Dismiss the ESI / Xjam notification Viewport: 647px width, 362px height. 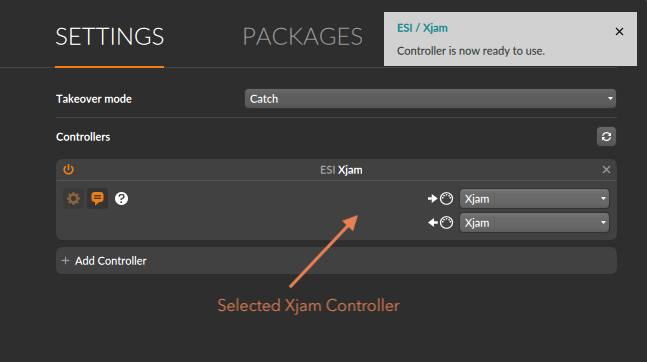[x=619, y=32]
